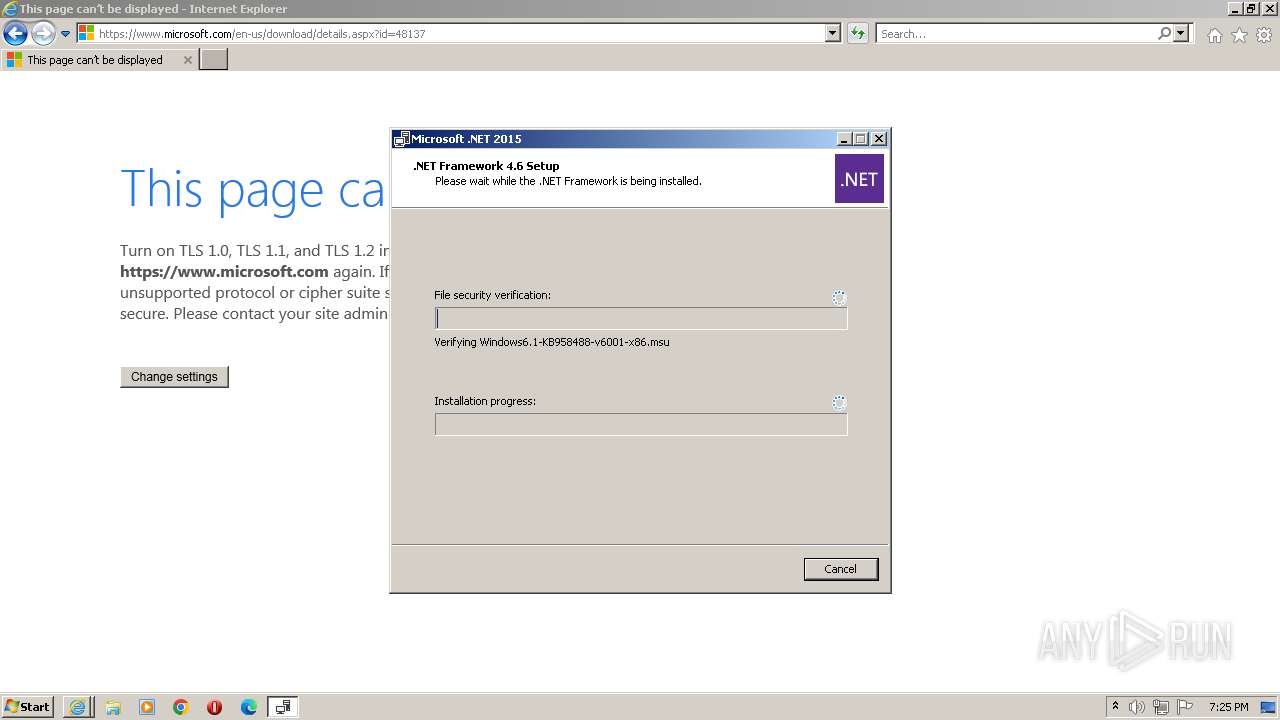Restore down the Internet Explorer window
This screenshot has width=1280, height=720.
point(1251,8)
